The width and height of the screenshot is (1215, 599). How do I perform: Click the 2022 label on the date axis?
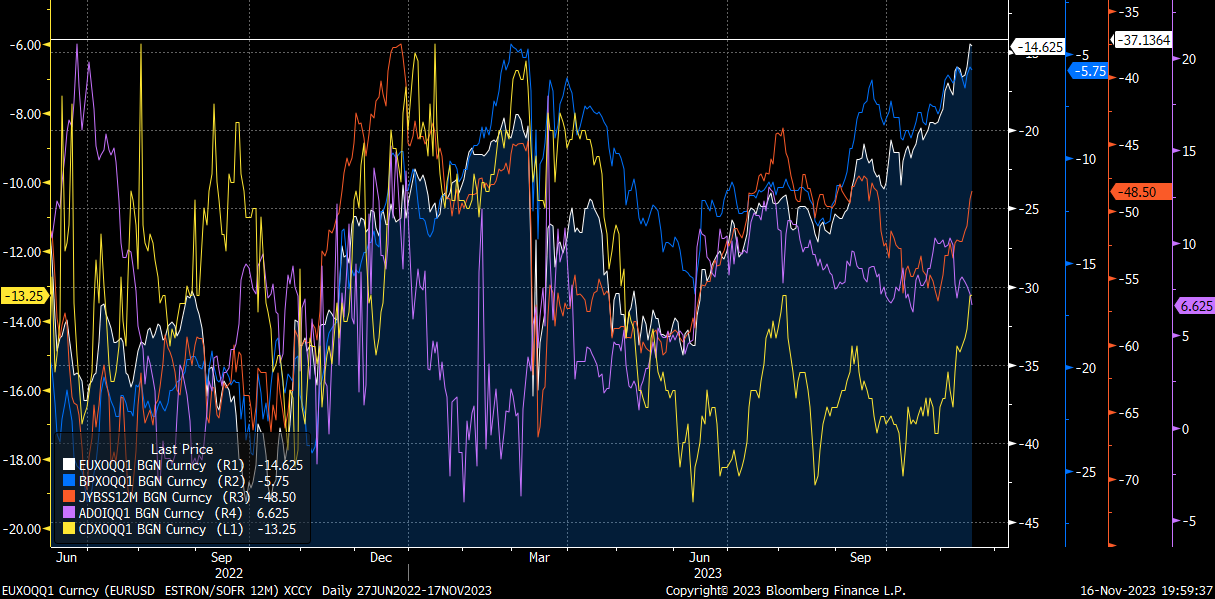point(227,574)
